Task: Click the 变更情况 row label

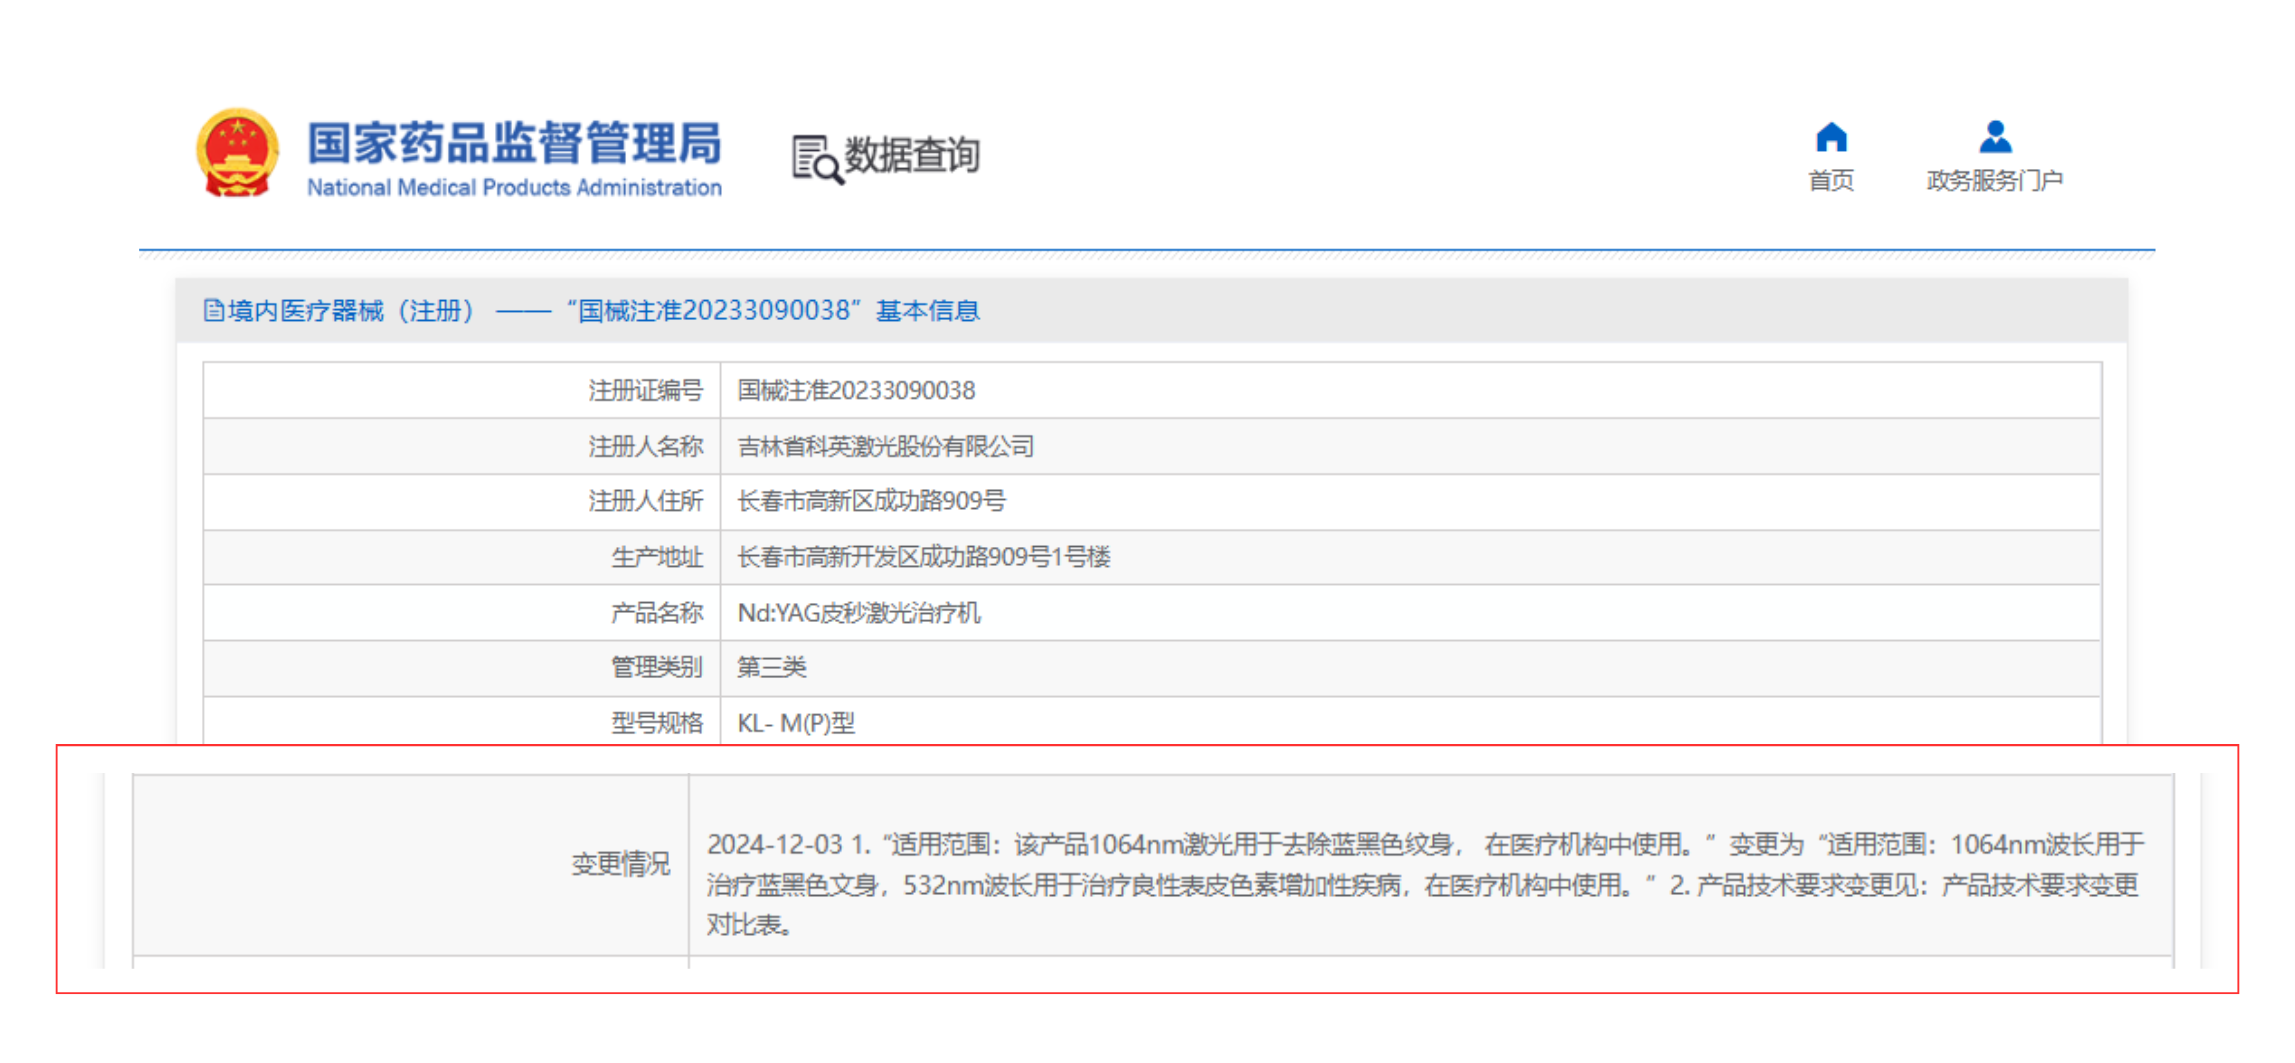Action: (x=620, y=864)
